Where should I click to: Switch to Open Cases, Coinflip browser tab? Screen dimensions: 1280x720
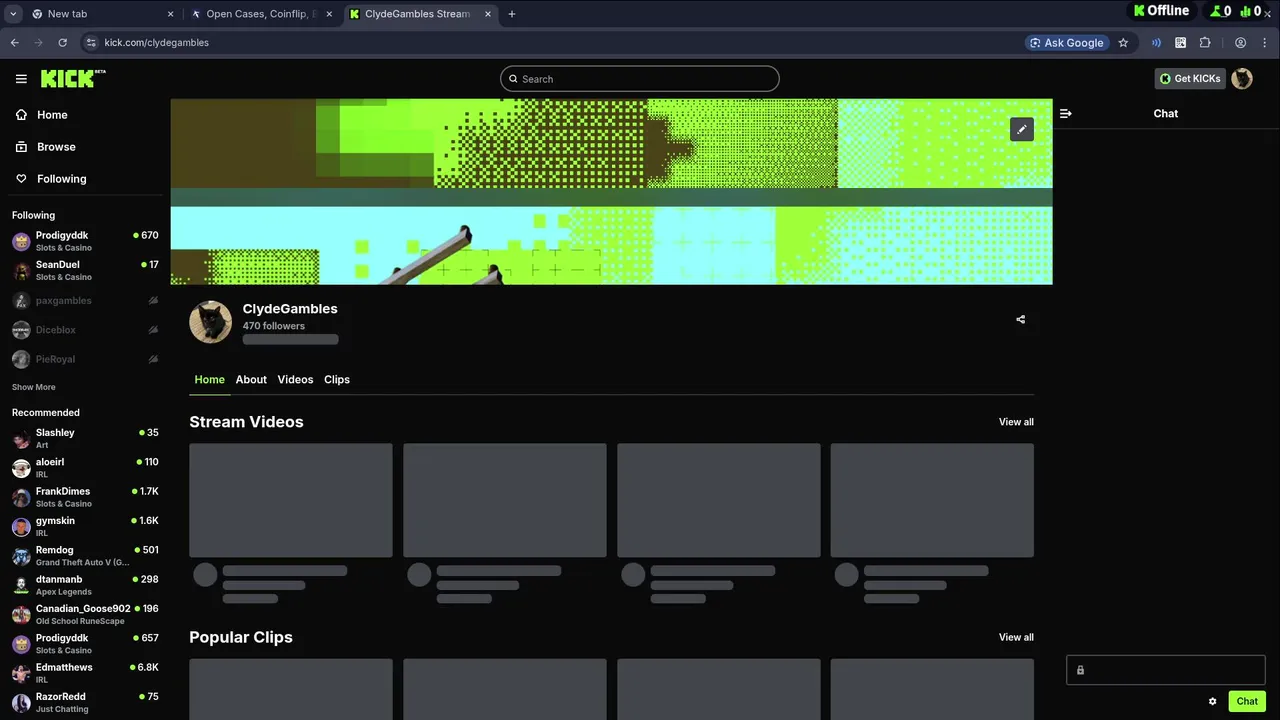(x=262, y=14)
